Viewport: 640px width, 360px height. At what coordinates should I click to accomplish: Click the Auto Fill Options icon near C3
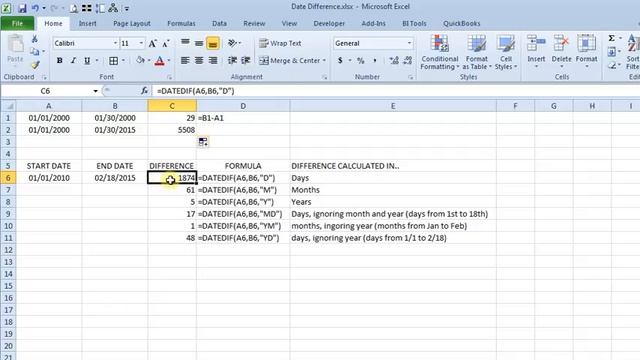pos(203,142)
